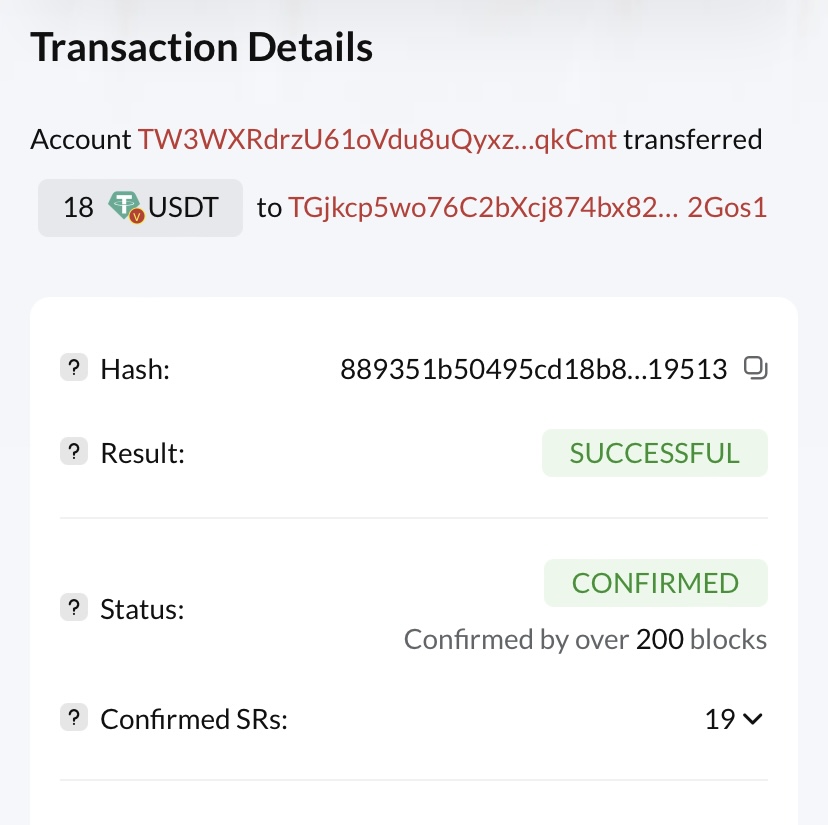The width and height of the screenshot is (828, 825).
Task: Click the help icon beside Status
Action: click(73, 608)
